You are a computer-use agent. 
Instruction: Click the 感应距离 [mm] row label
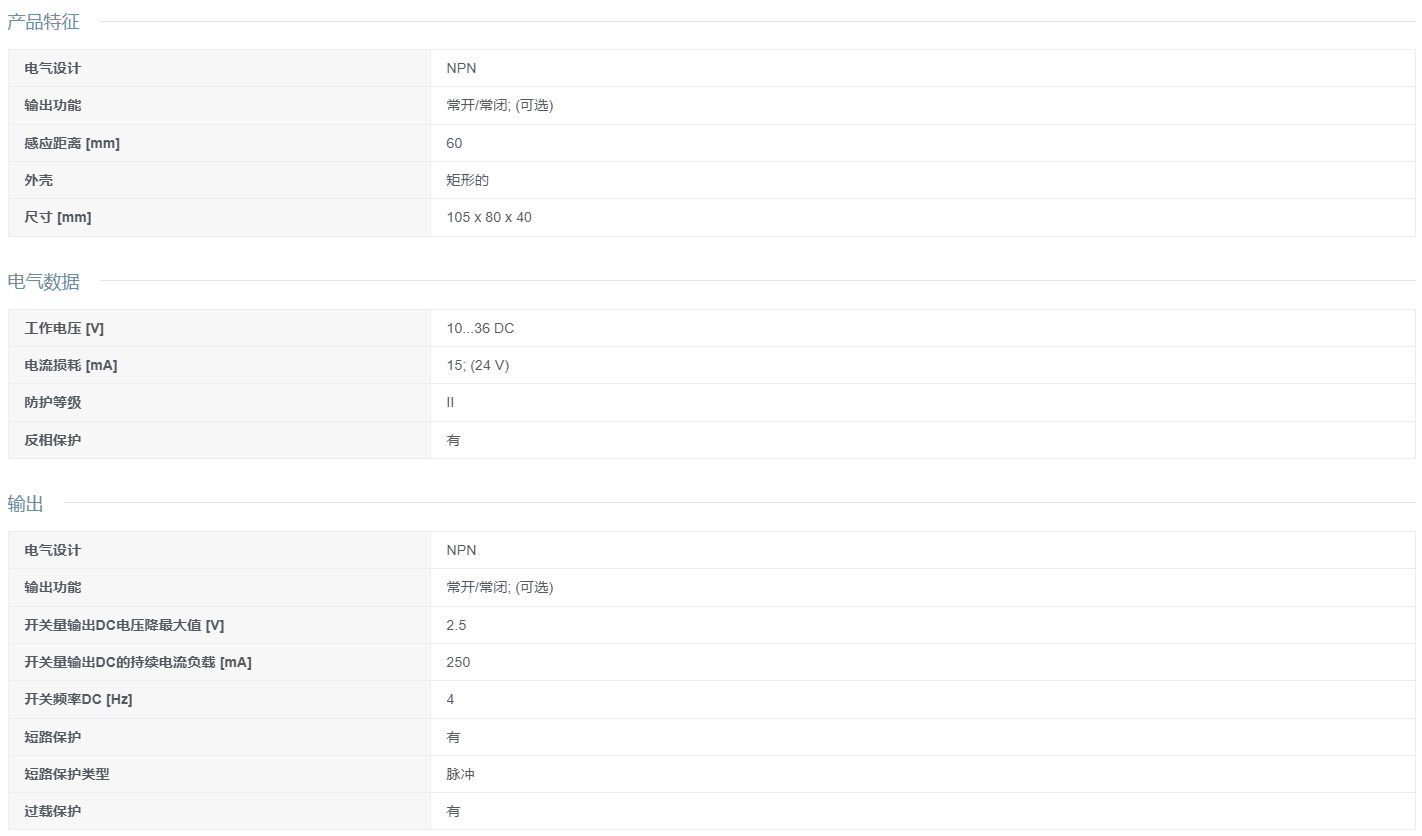pyautogui.click(x=72, y=143)
